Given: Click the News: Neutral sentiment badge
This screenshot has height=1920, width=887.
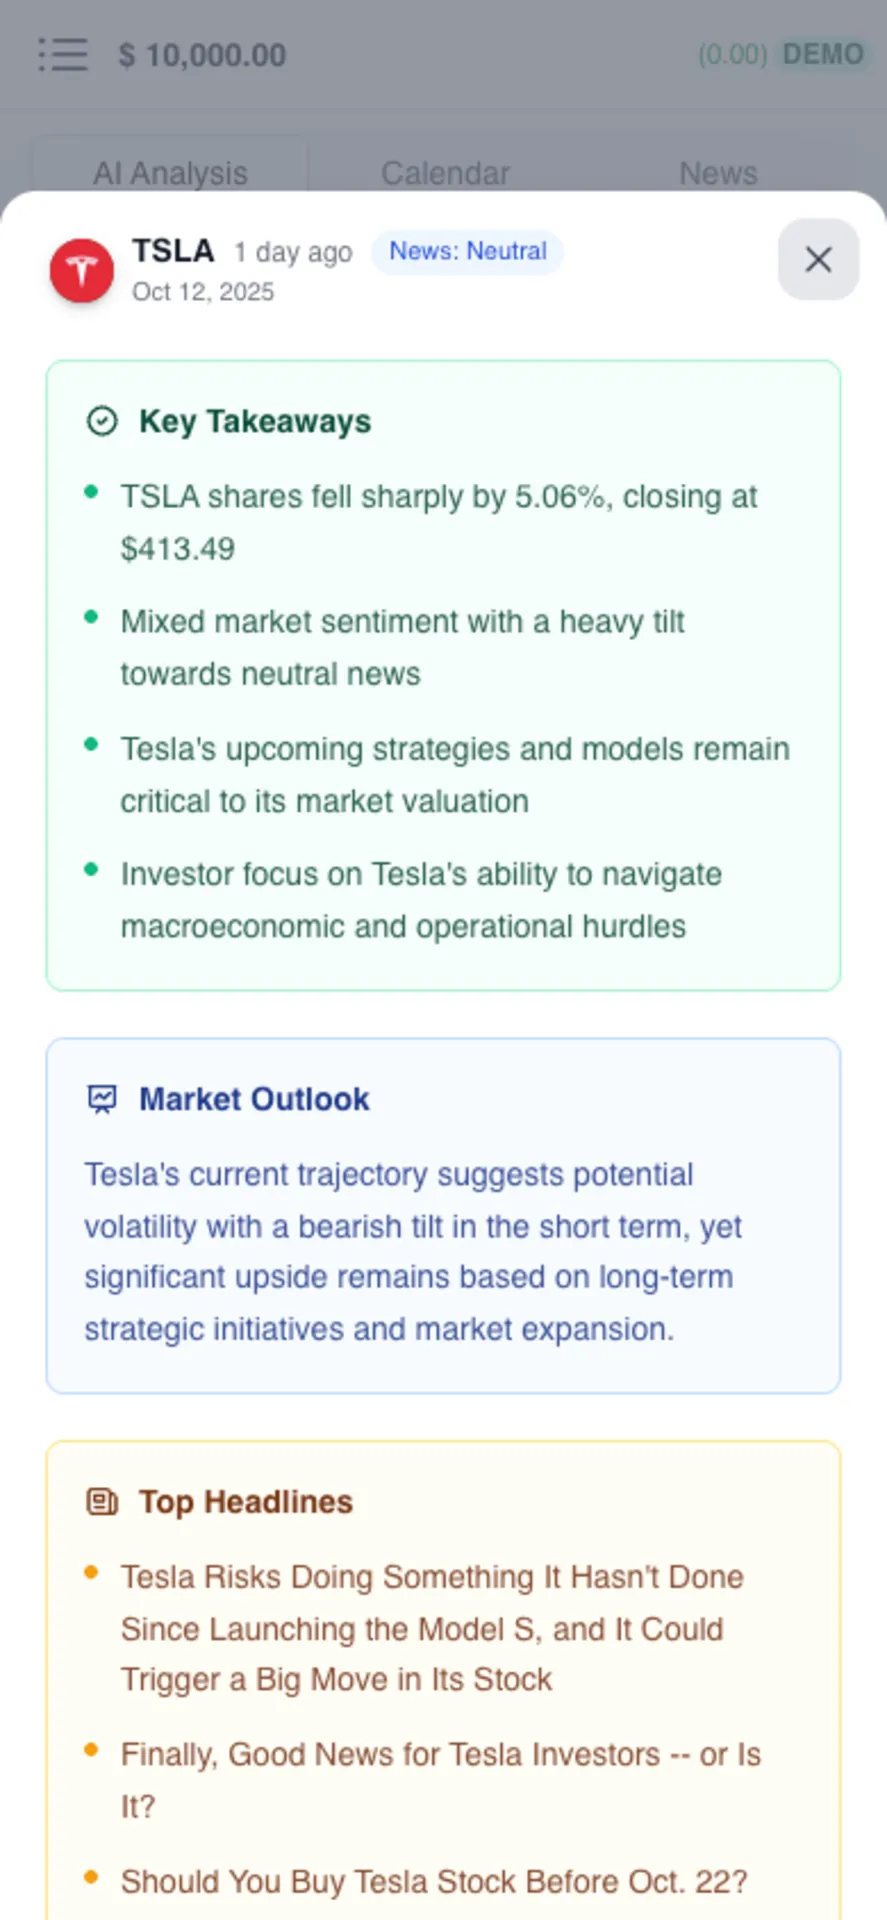Looking at the screenshot, I should 468,251.
